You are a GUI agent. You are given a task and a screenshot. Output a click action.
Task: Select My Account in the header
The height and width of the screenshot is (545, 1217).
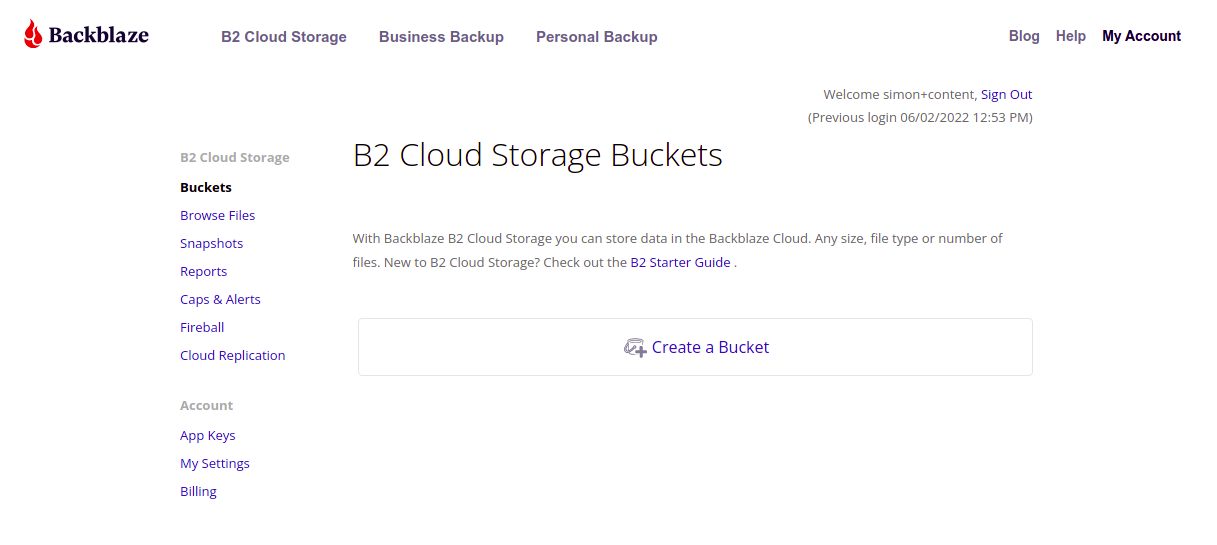1142,36
